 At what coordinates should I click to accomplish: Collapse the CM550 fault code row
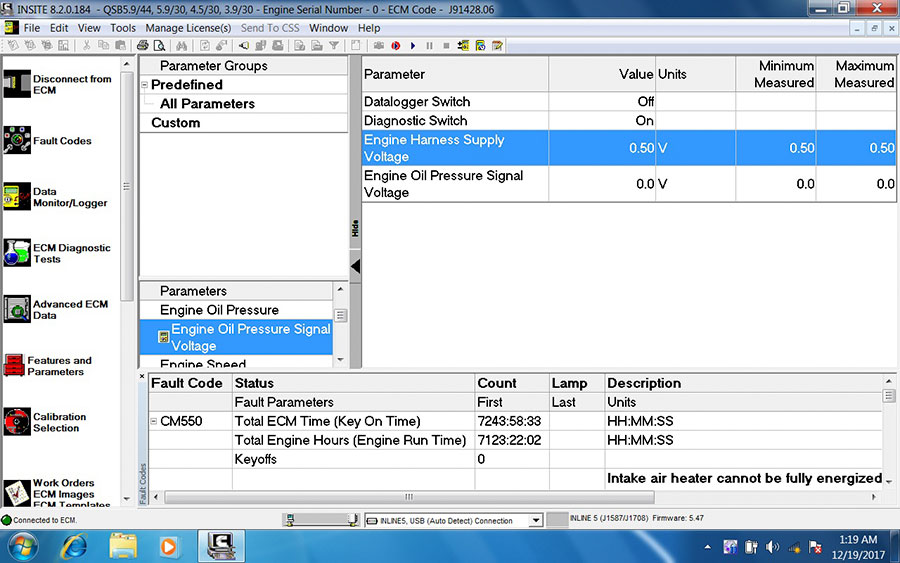click(x=154, y=421)
